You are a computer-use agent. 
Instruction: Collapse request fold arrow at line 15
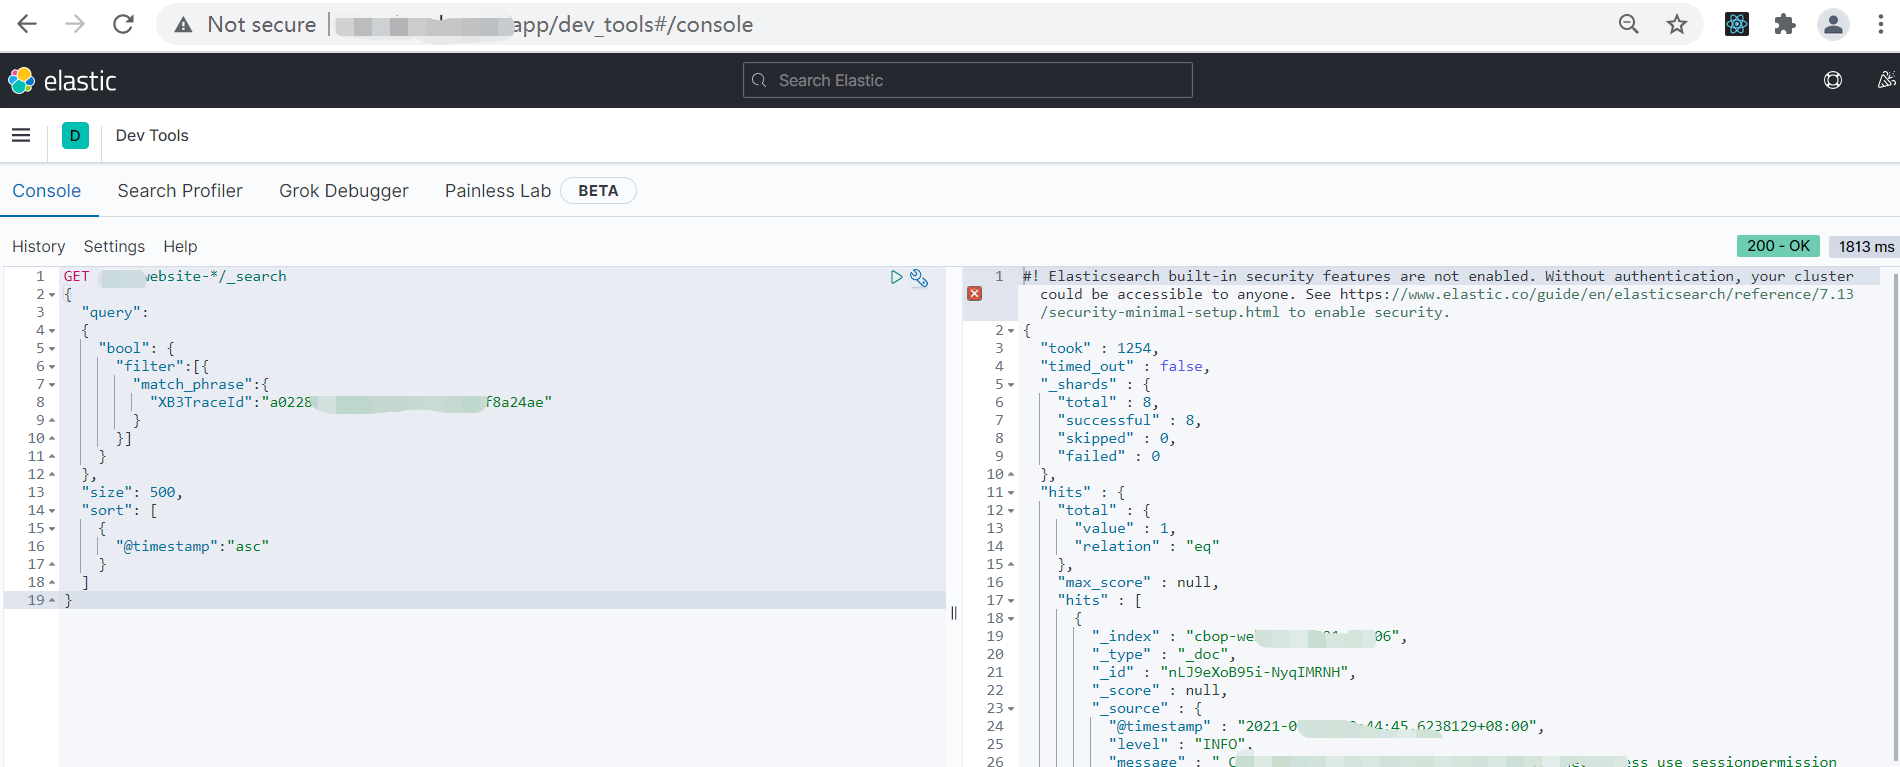pyautogui.click(x=52, y=529)
